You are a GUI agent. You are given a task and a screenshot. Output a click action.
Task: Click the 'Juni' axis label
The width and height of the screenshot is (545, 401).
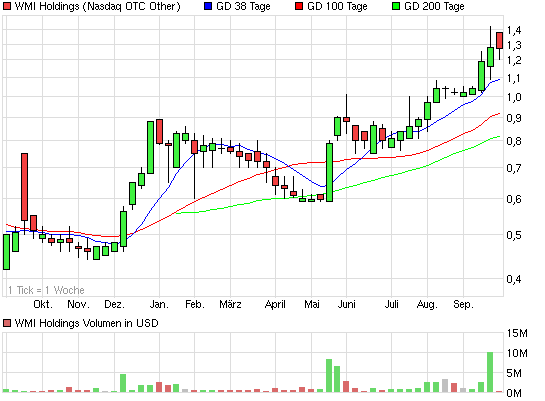[347, 304]
